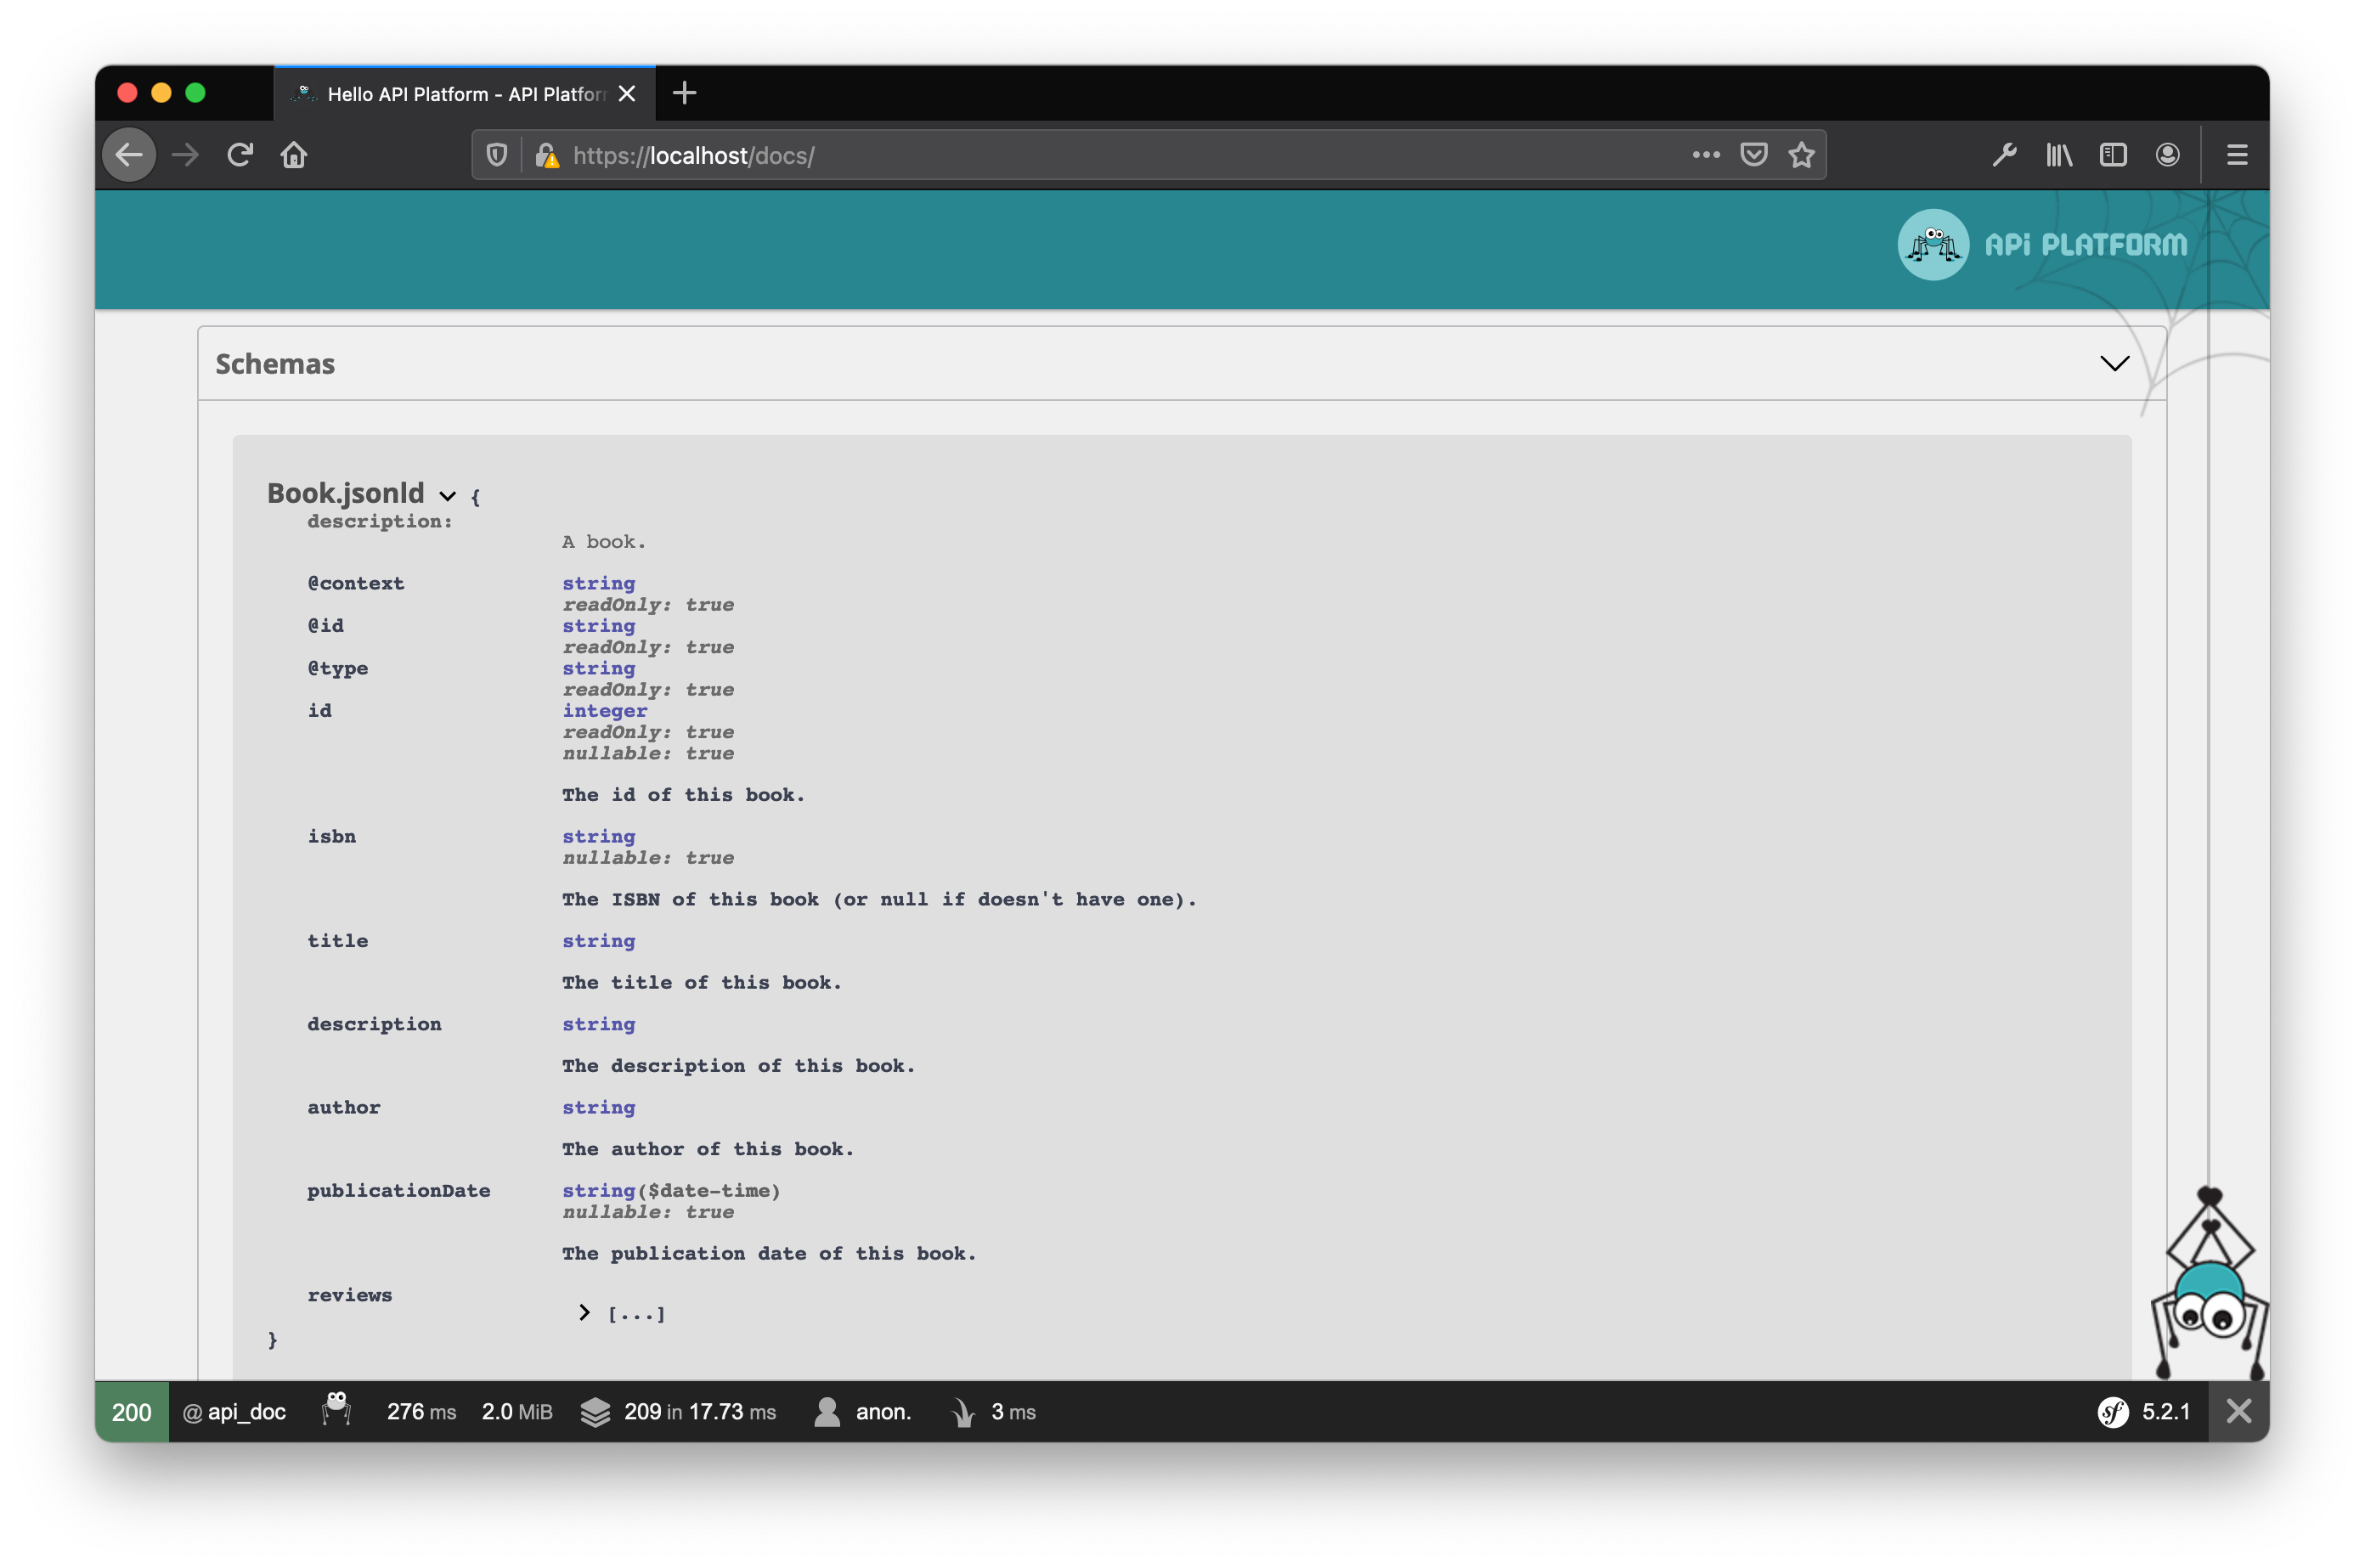Close the Symfony profiler toolbar

click(x=2239, y=1412)
